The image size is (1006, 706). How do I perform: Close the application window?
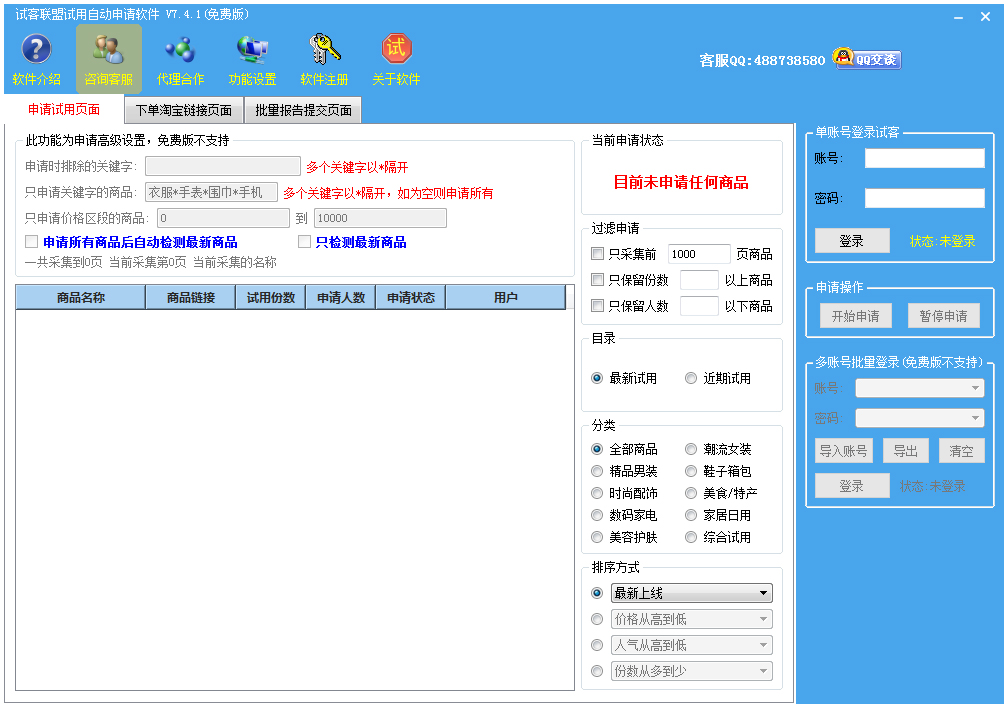[x=985, y=17]
